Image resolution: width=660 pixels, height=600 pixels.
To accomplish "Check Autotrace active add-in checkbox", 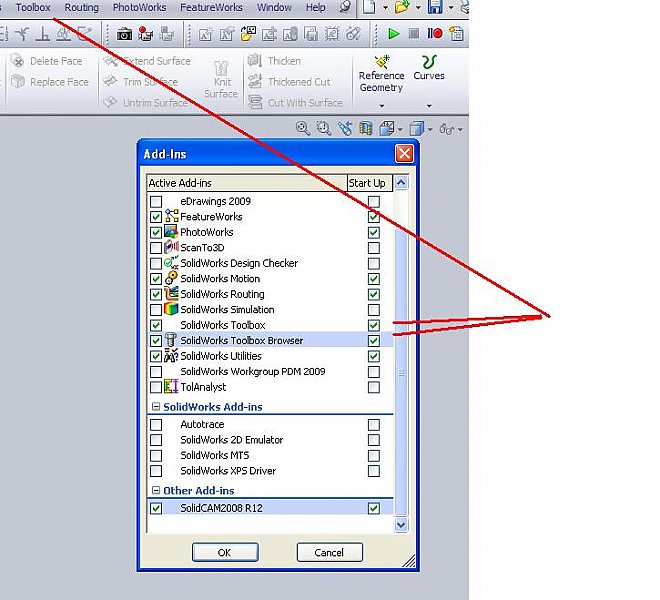I will pos(156,424).
